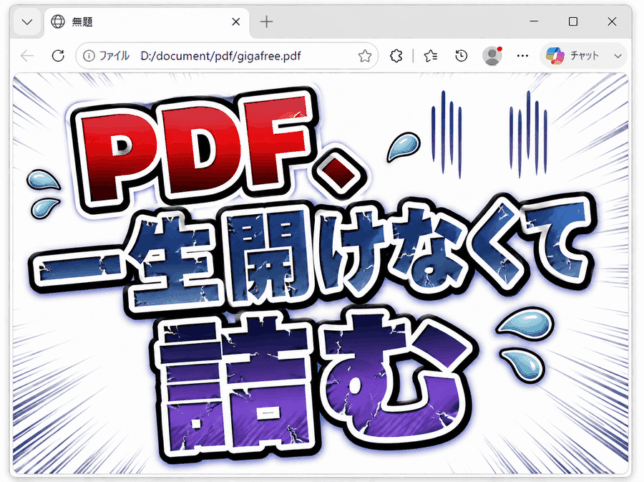Minimize the browser window
Screen dimensions: 644x482
534,21
